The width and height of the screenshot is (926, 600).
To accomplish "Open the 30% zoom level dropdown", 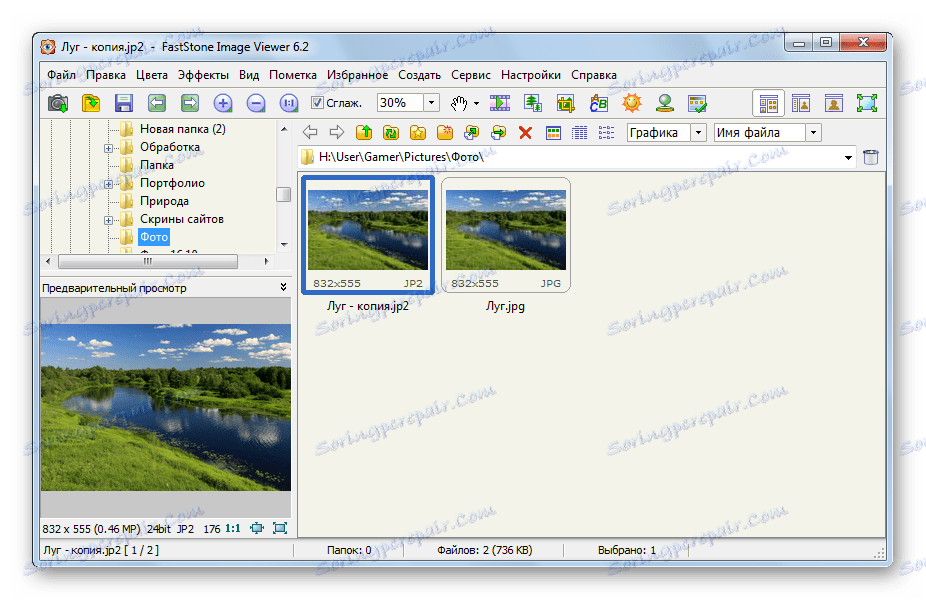I will [432, 103].
